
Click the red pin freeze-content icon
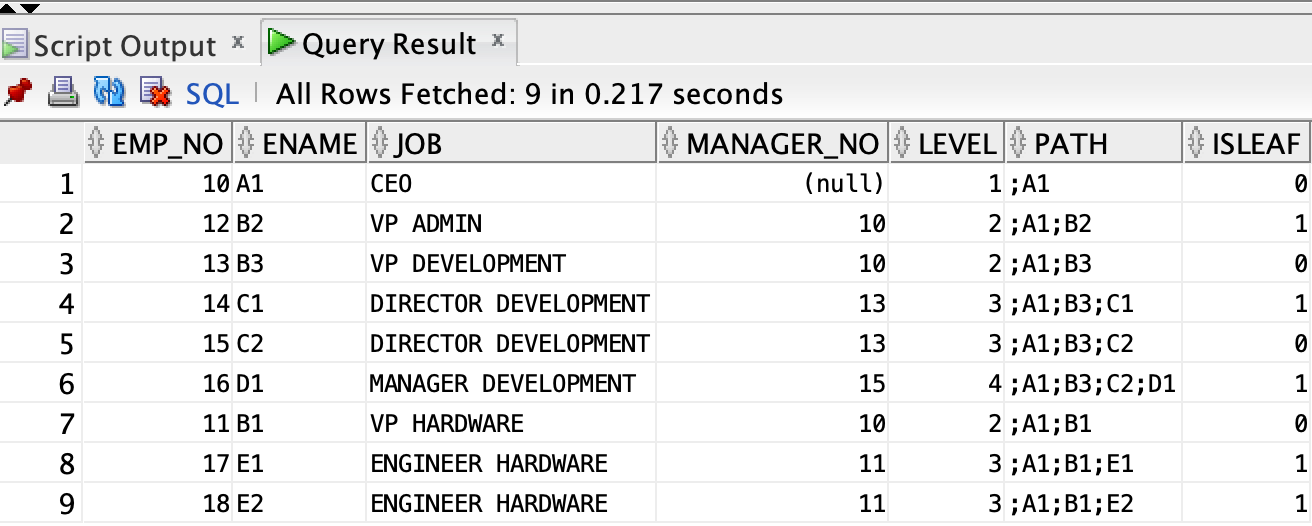pyautogui.click(x=18, y=94)
